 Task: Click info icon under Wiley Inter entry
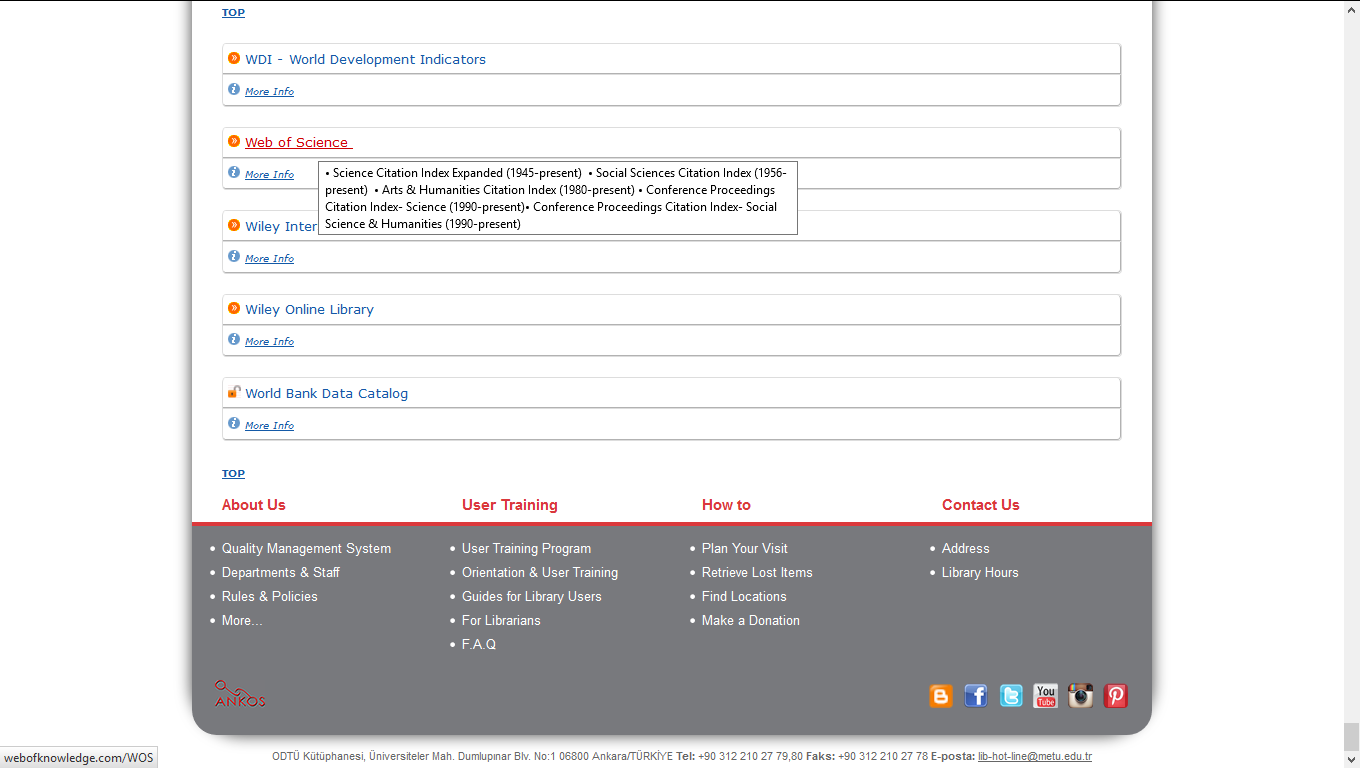pyautogui.click(x=234, y=257)
